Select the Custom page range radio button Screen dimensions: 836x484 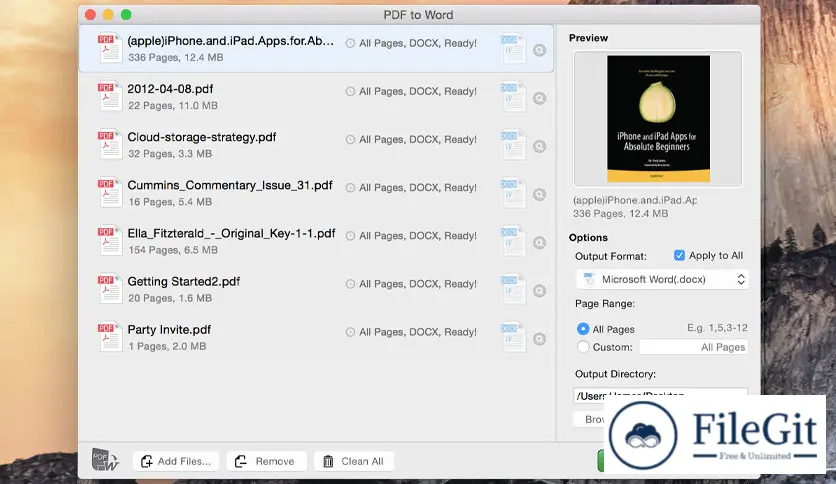(x=583, y=347)
